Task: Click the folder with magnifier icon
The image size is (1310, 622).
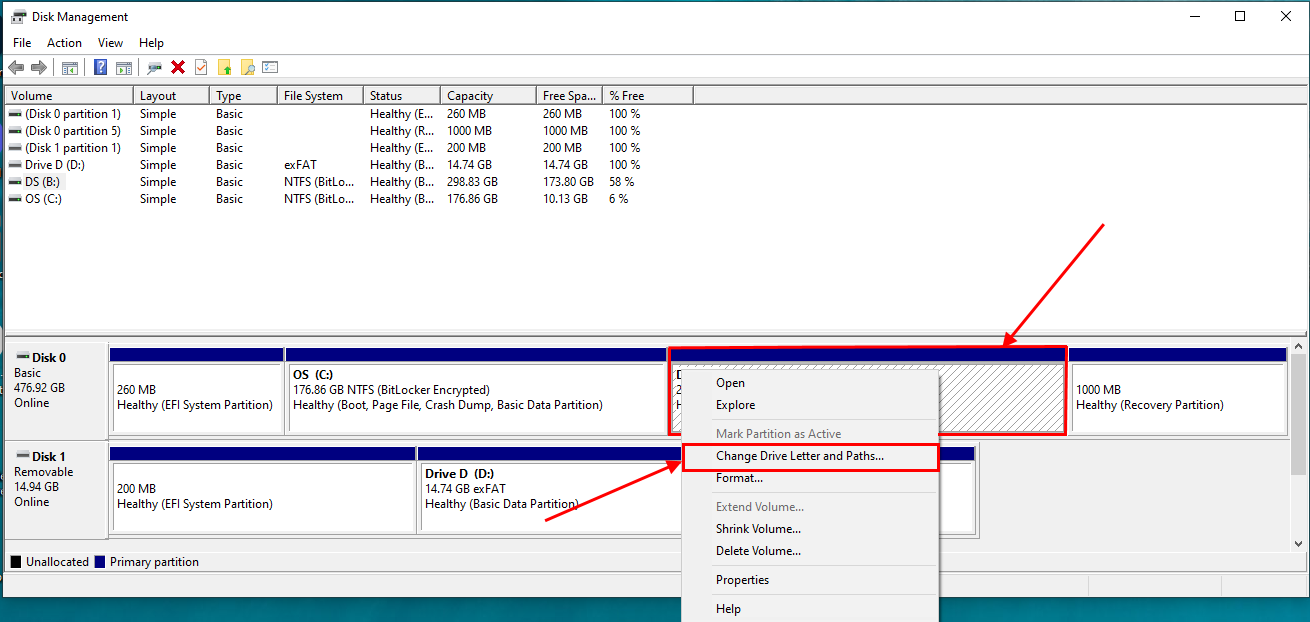Action: (248, 67)
